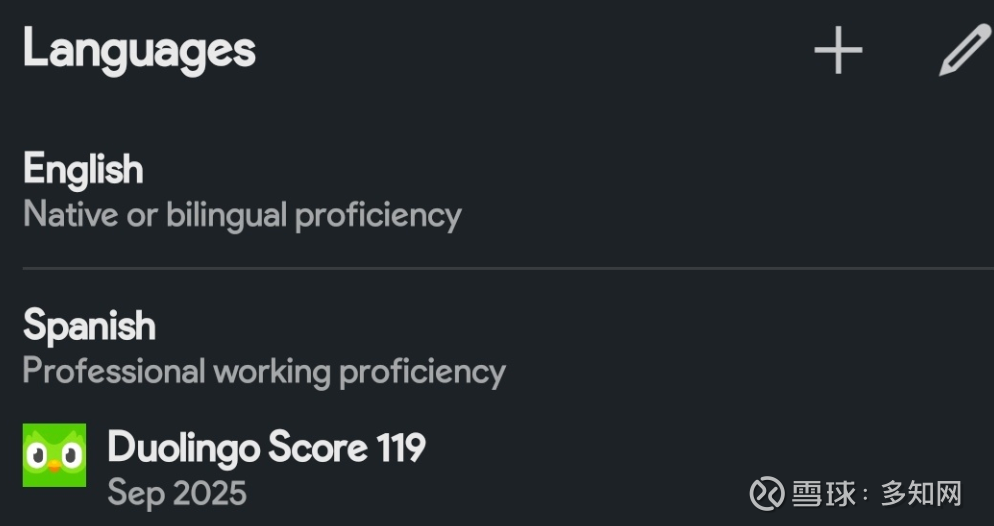994x526 pixels.
Task: Click Professional working proficiency text
Action: [x=264, y=371]
